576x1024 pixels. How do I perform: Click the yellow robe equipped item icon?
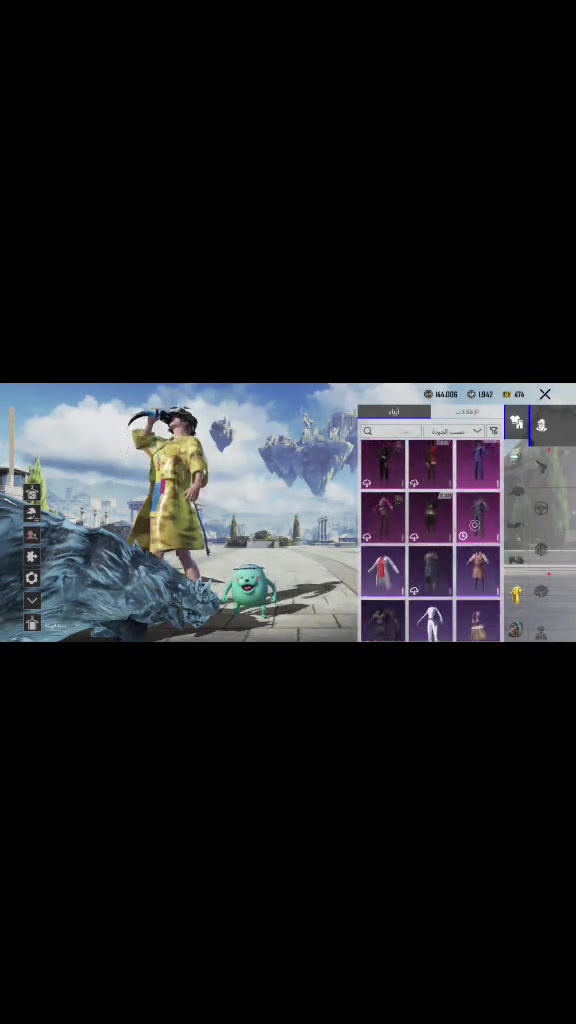[516, 594]
